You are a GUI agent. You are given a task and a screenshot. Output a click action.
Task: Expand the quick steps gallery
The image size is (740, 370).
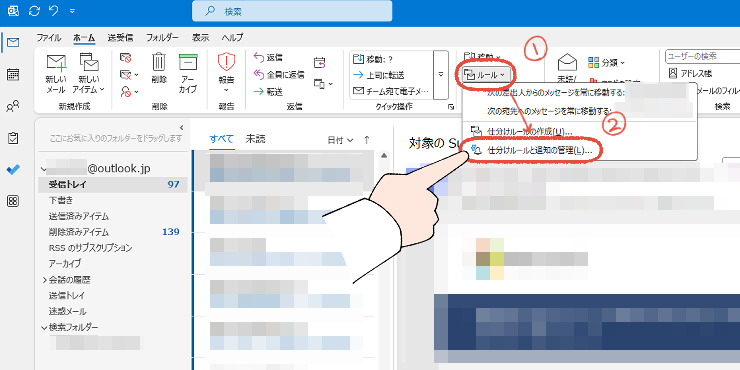[x=441, y=75]
